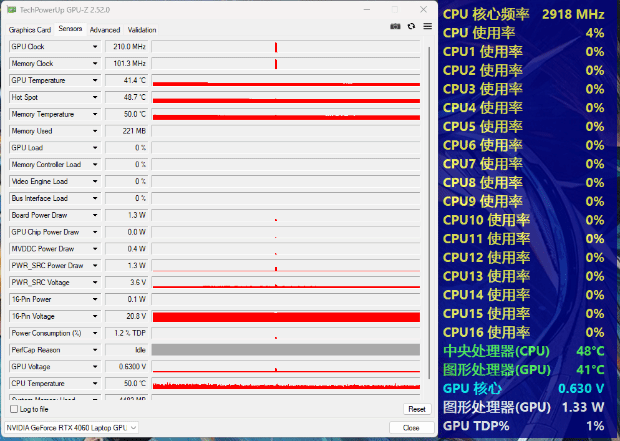Click the GPU TDP% 1% overlay row
620x441 pixels.
pyautogui.click(x=524, y=426)
